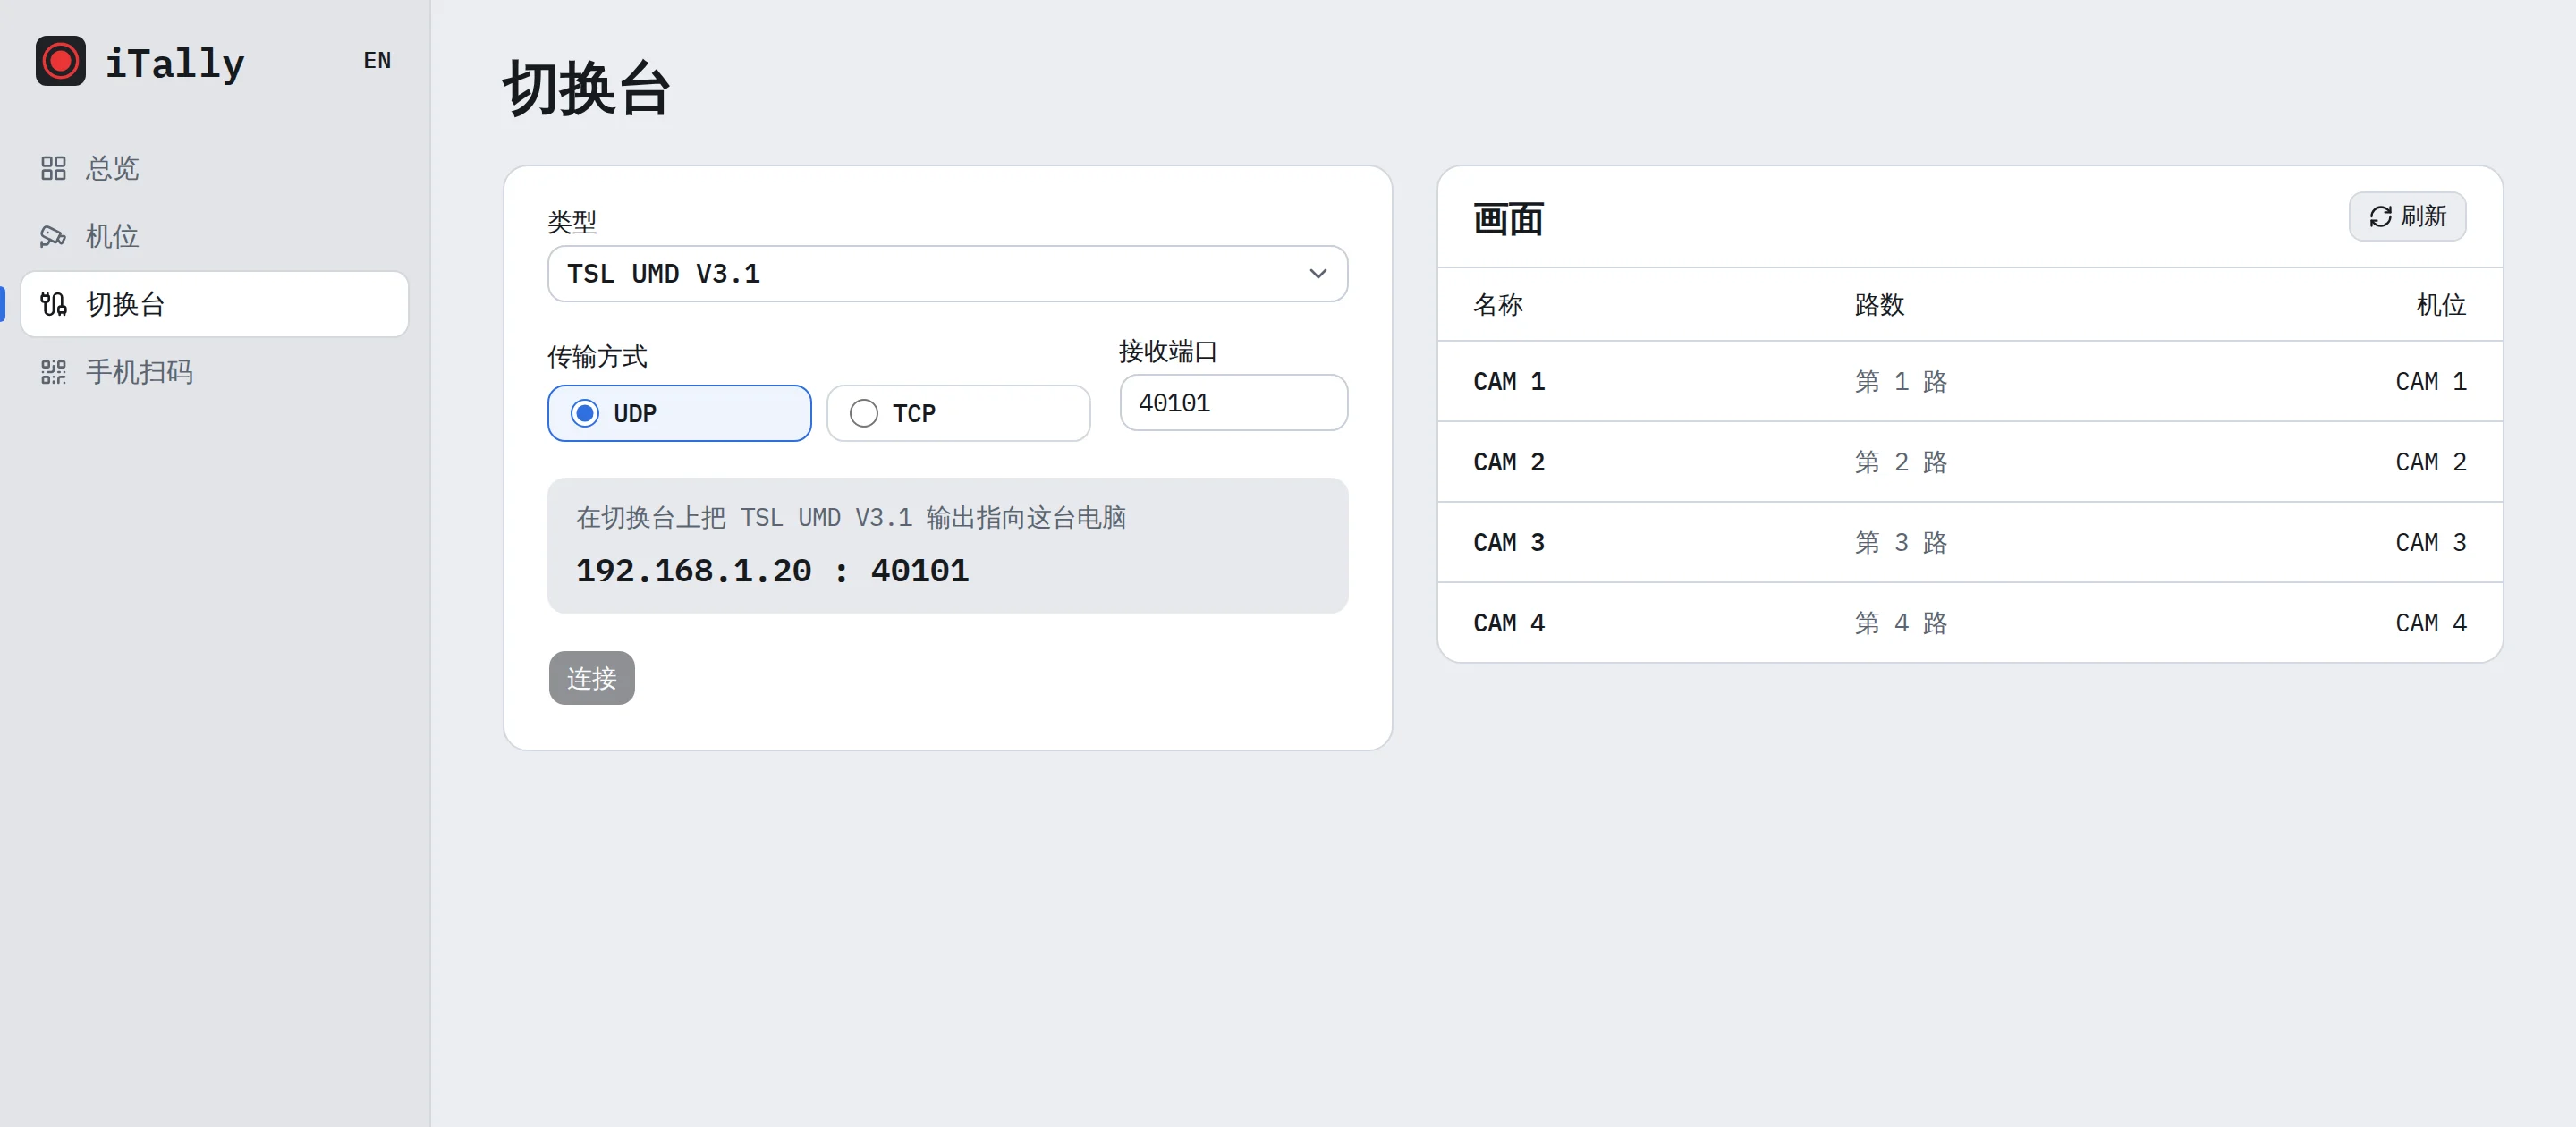Click the 第 1 路 channel cell
This screenshot has height=1127, width=2576.
tap(1901, 382)
